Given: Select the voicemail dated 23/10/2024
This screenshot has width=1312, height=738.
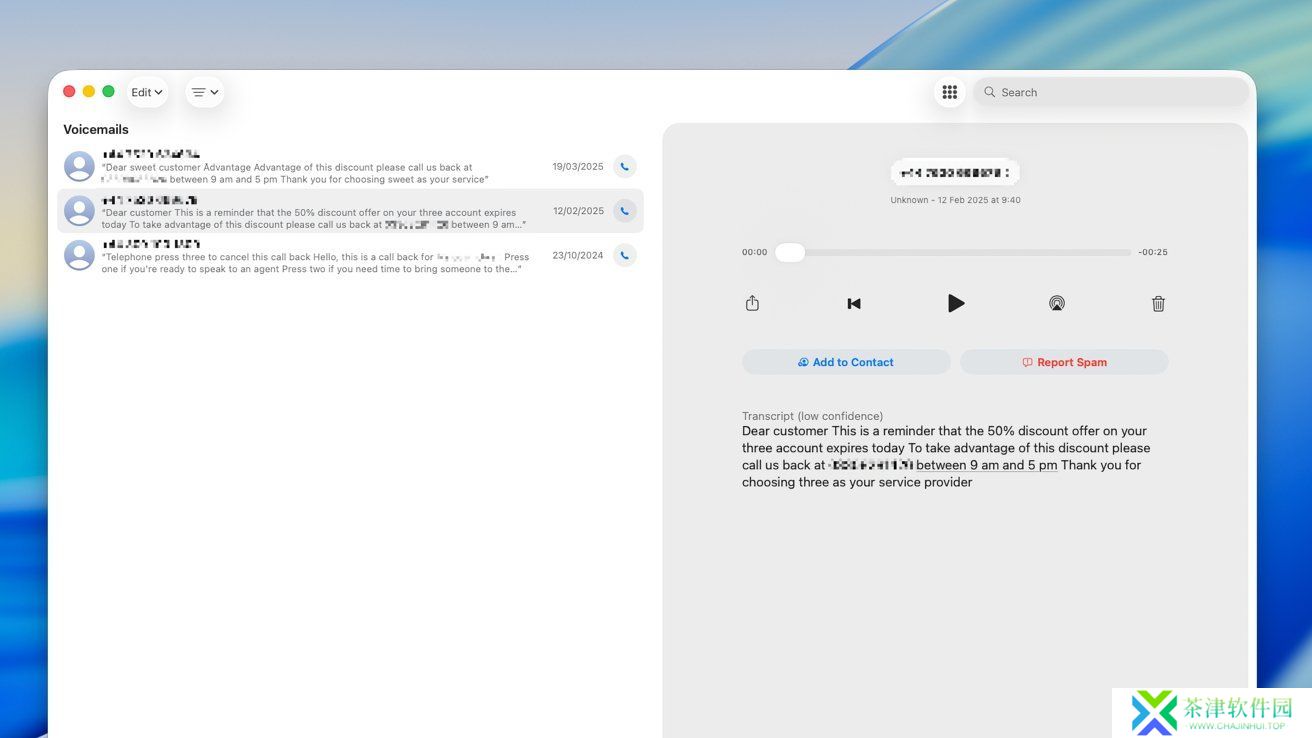Looking at the screenshot, I should [x=350, y=255].
